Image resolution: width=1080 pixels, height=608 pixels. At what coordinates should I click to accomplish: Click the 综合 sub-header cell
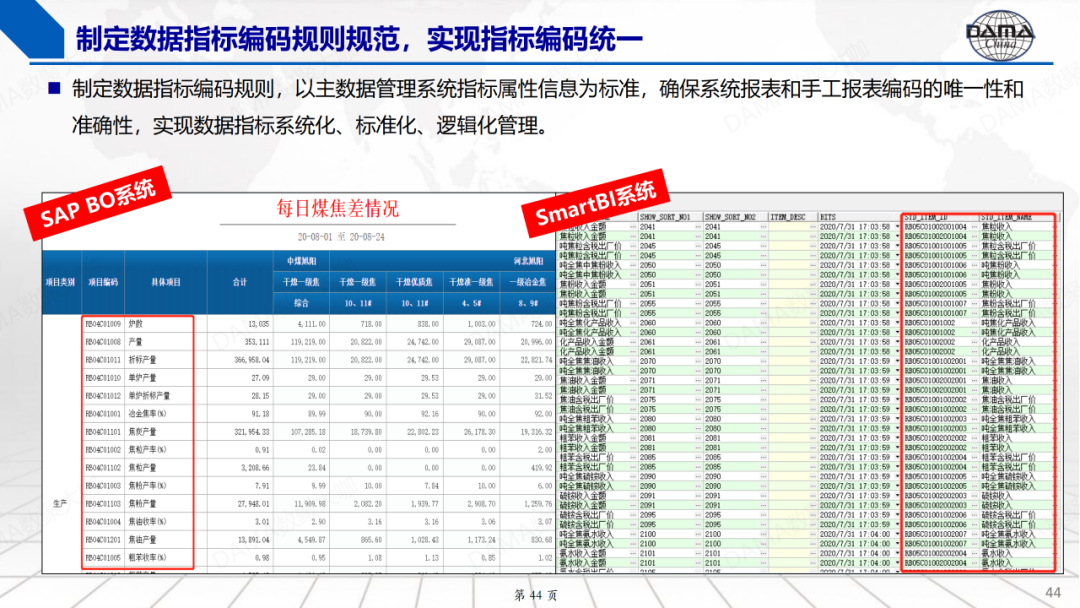pos(301,303)
